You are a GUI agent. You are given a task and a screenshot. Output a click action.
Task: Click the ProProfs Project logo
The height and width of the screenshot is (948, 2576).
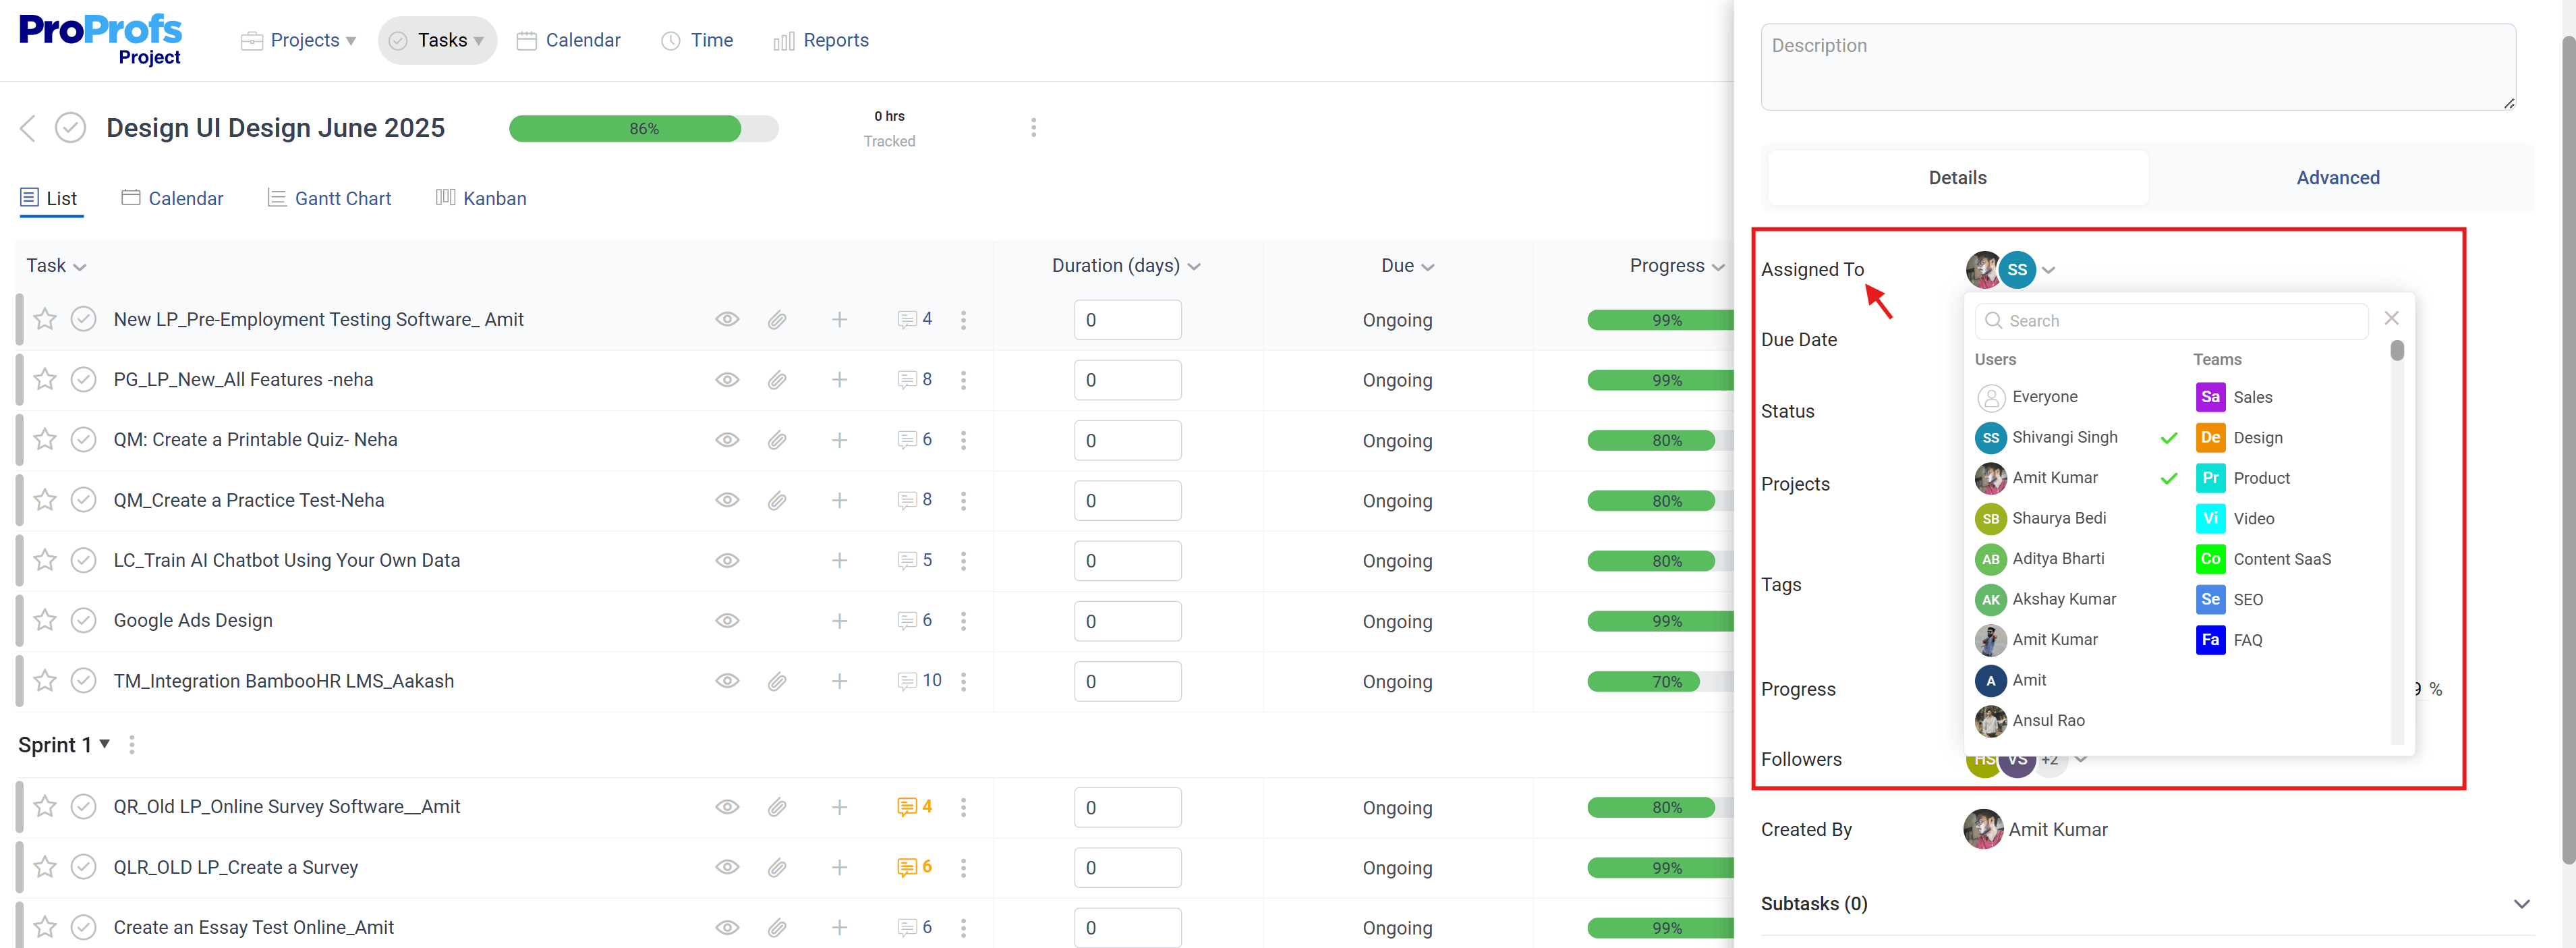[x=101, y=40]
